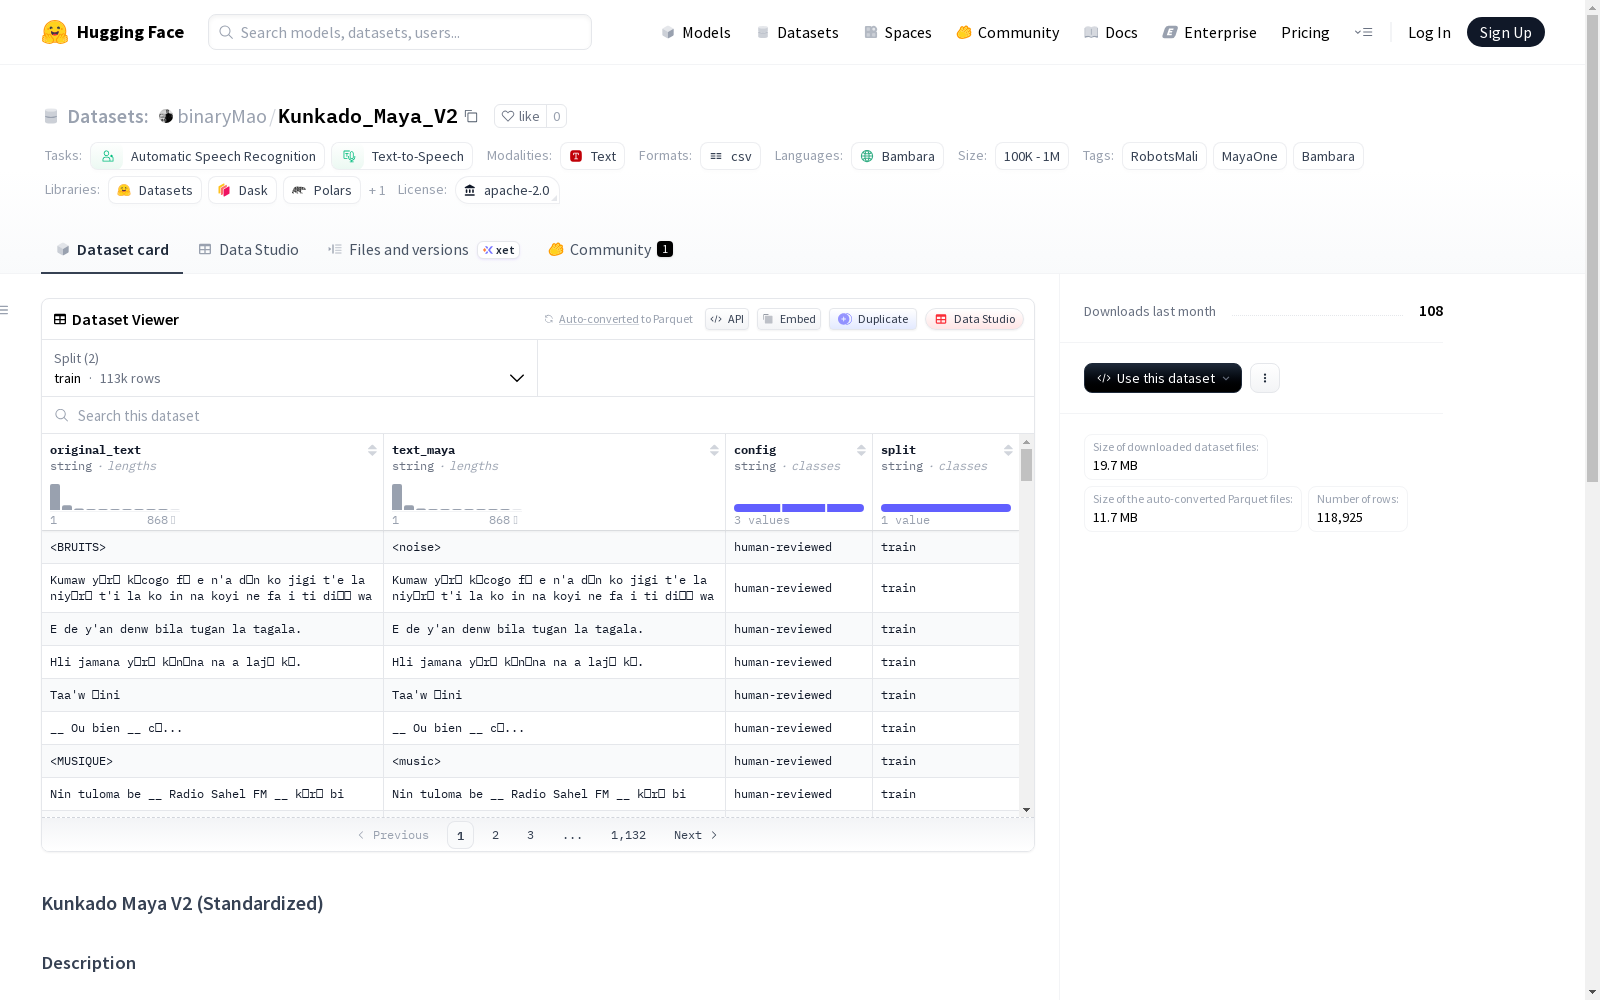Focus the Search this dataset field
The width and height of the screenshot is (1600, 1000).
coord(538,415)
